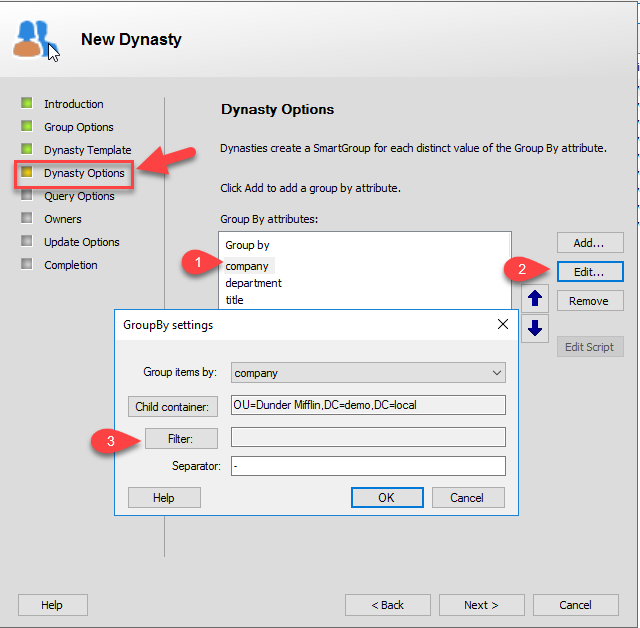This screenshot has height=628, width=640.
Task: Go to the Introduction wizard step
Action: (73, 104)
